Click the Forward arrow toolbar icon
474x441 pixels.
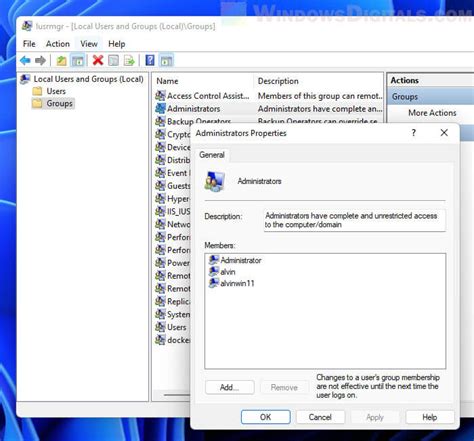pyautogui.click(x=40, y=61)
